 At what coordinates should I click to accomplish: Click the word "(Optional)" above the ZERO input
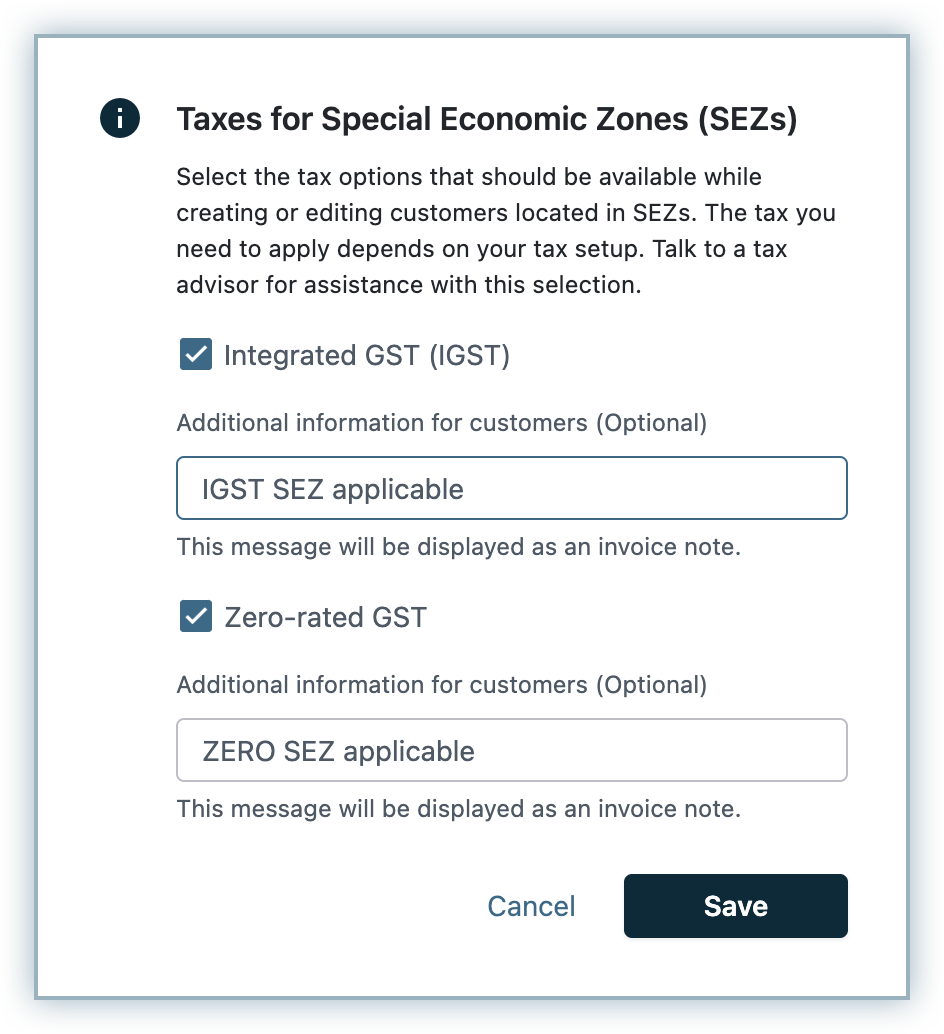pyautogui.click(x=651, y=685)
